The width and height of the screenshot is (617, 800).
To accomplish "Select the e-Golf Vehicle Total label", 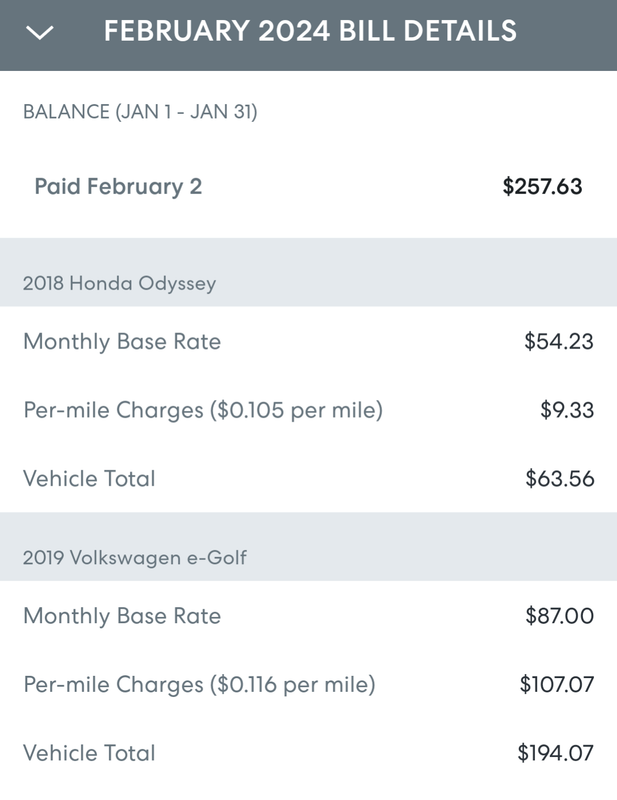I will tap(89, 753).
